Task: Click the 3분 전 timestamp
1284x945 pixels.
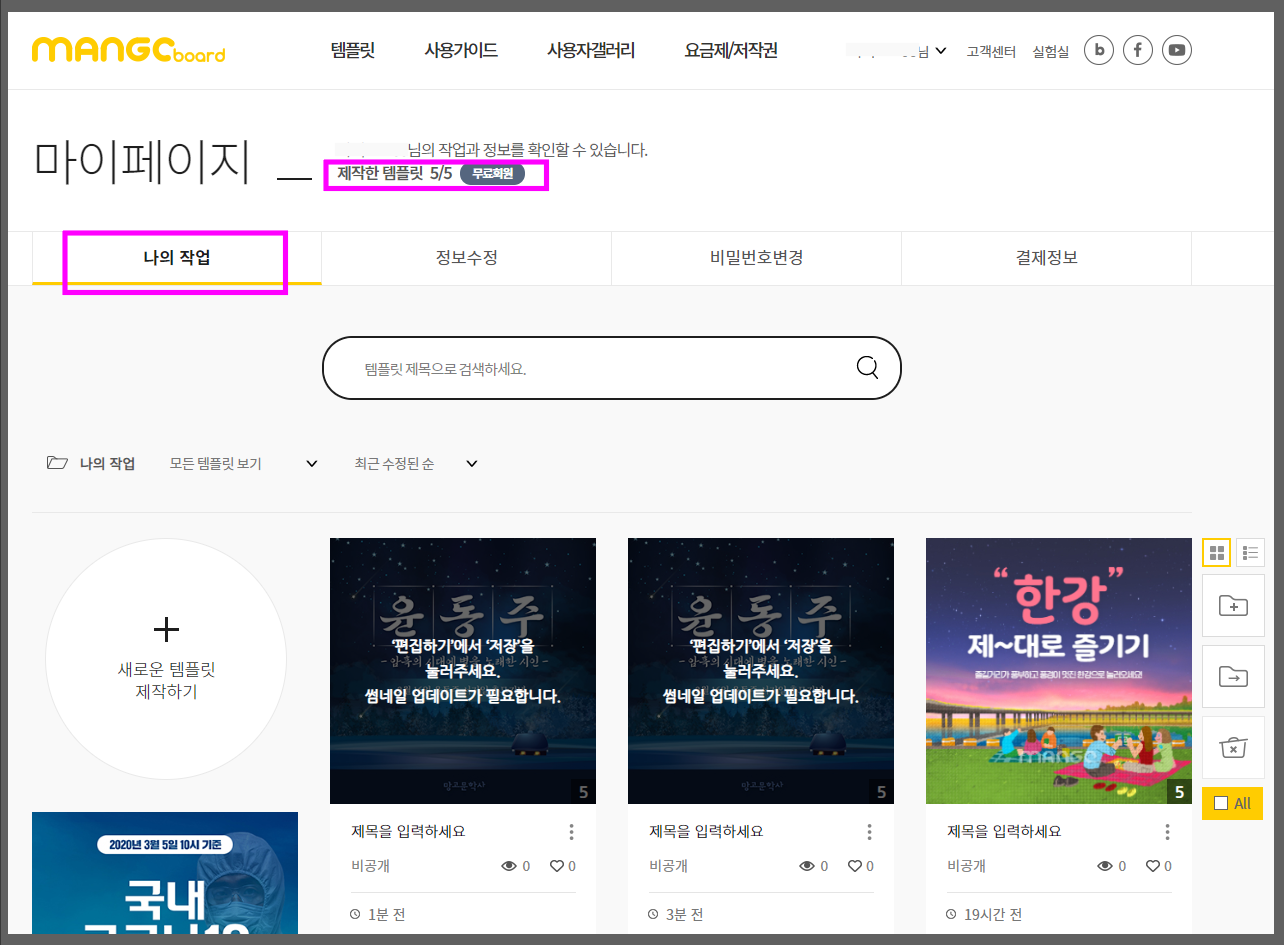Action: pos(684,914)
